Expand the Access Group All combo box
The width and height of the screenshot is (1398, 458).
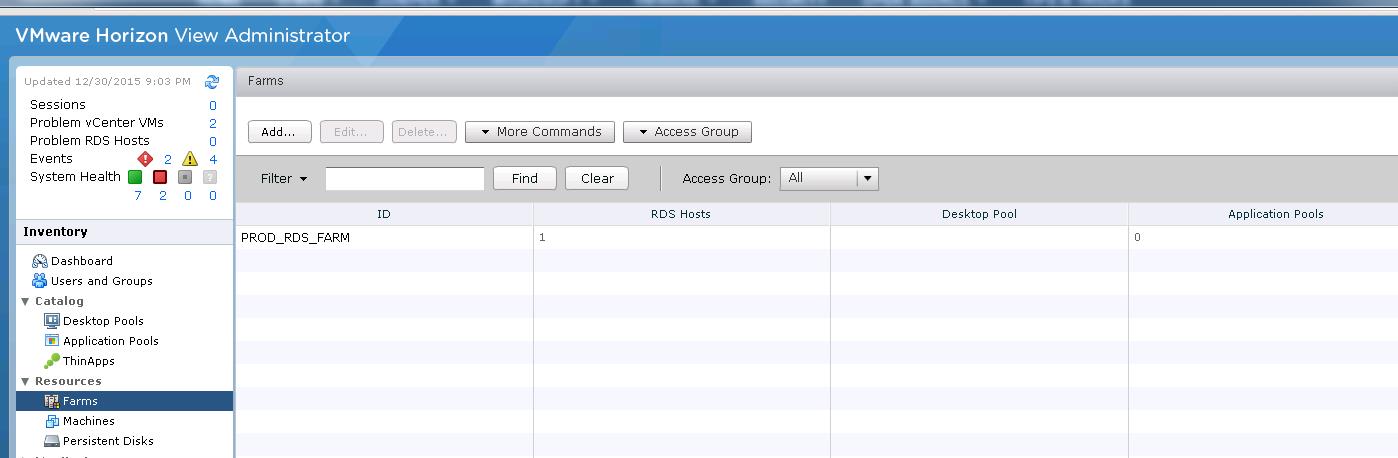pos(868,178)
